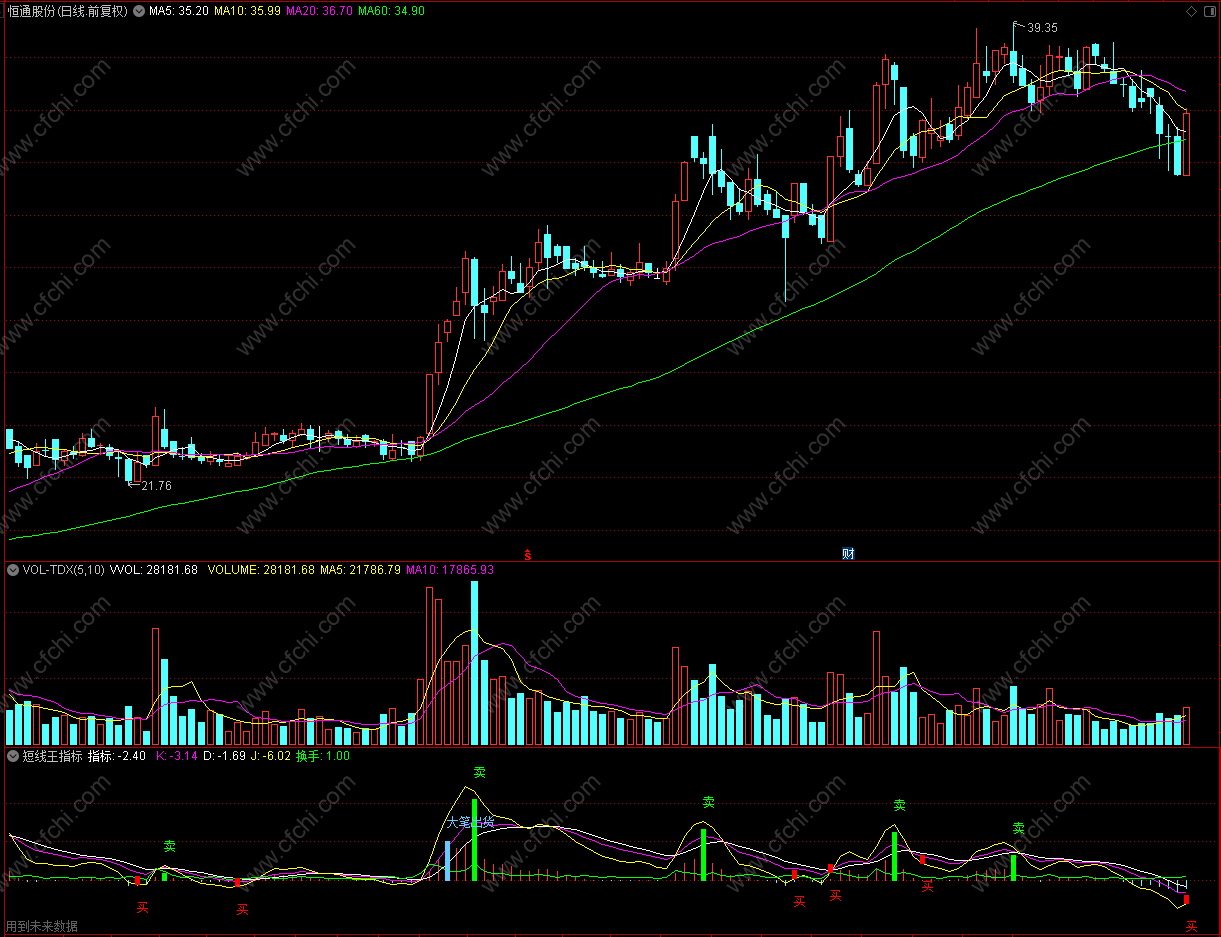This screenshot has width=1221, height=937.
Task: Click the D: -1.69 value
Action: click(x=225, y=756)
